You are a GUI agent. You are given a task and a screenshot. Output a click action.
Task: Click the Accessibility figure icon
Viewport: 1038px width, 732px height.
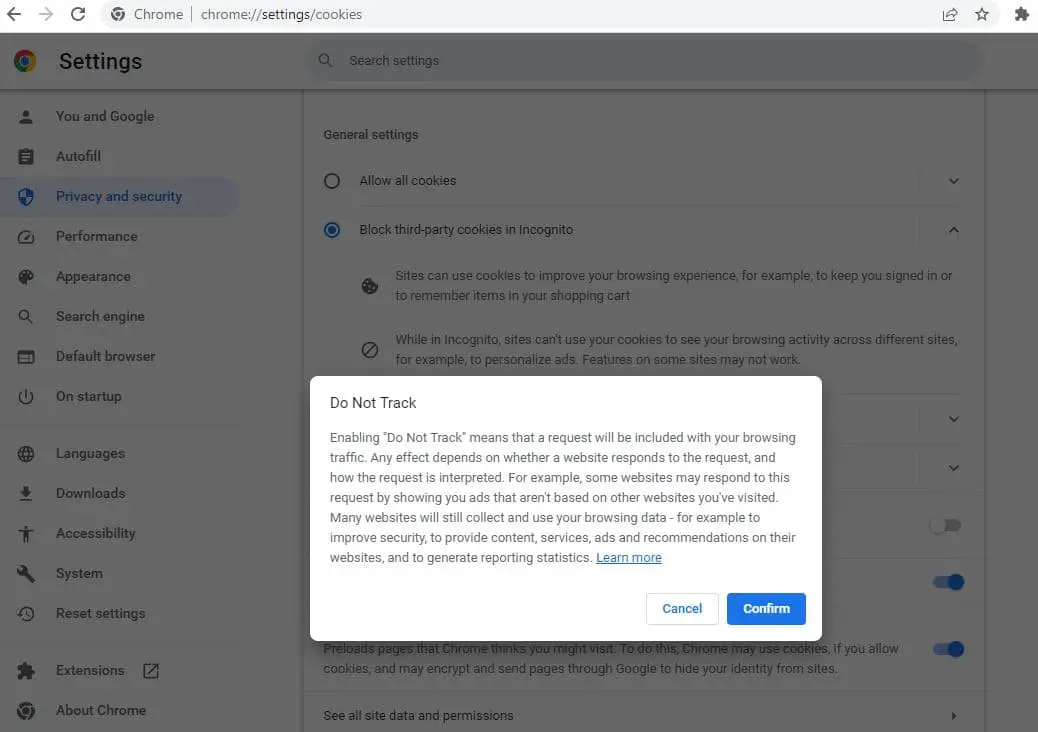tap(26, 533)
